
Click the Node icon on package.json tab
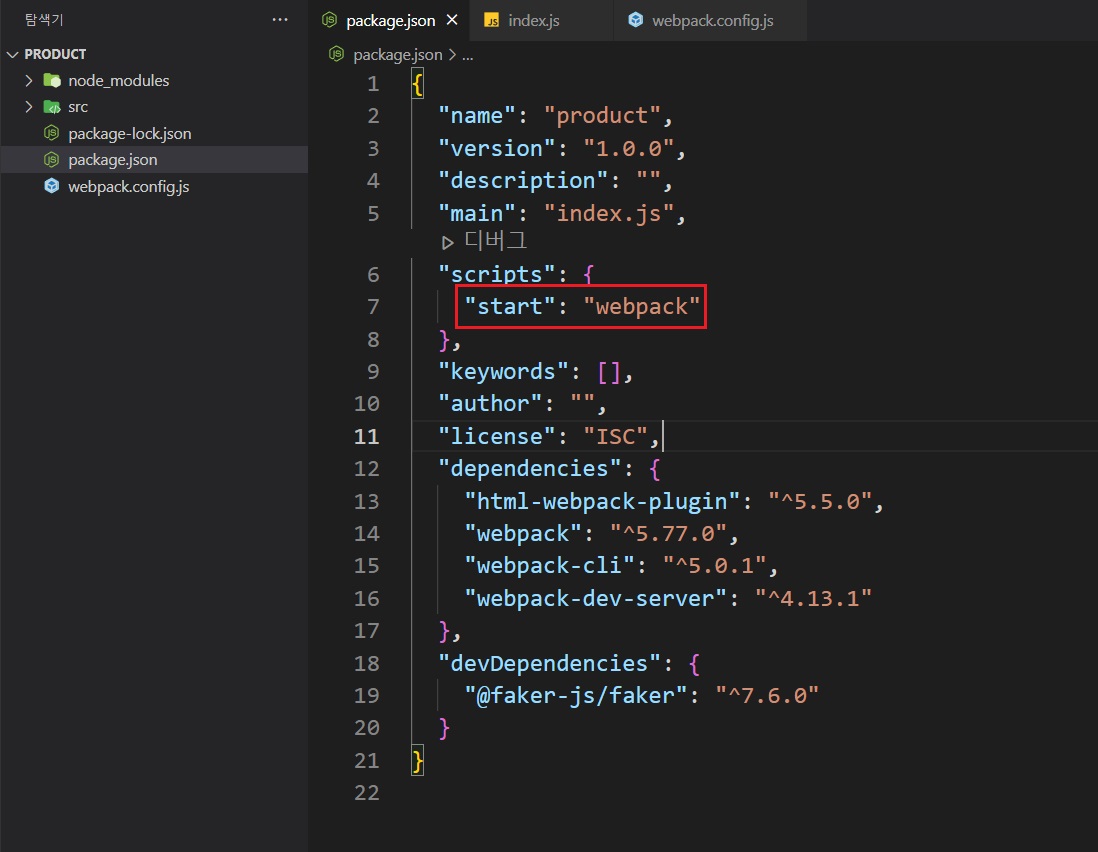(x=329, y=20)
